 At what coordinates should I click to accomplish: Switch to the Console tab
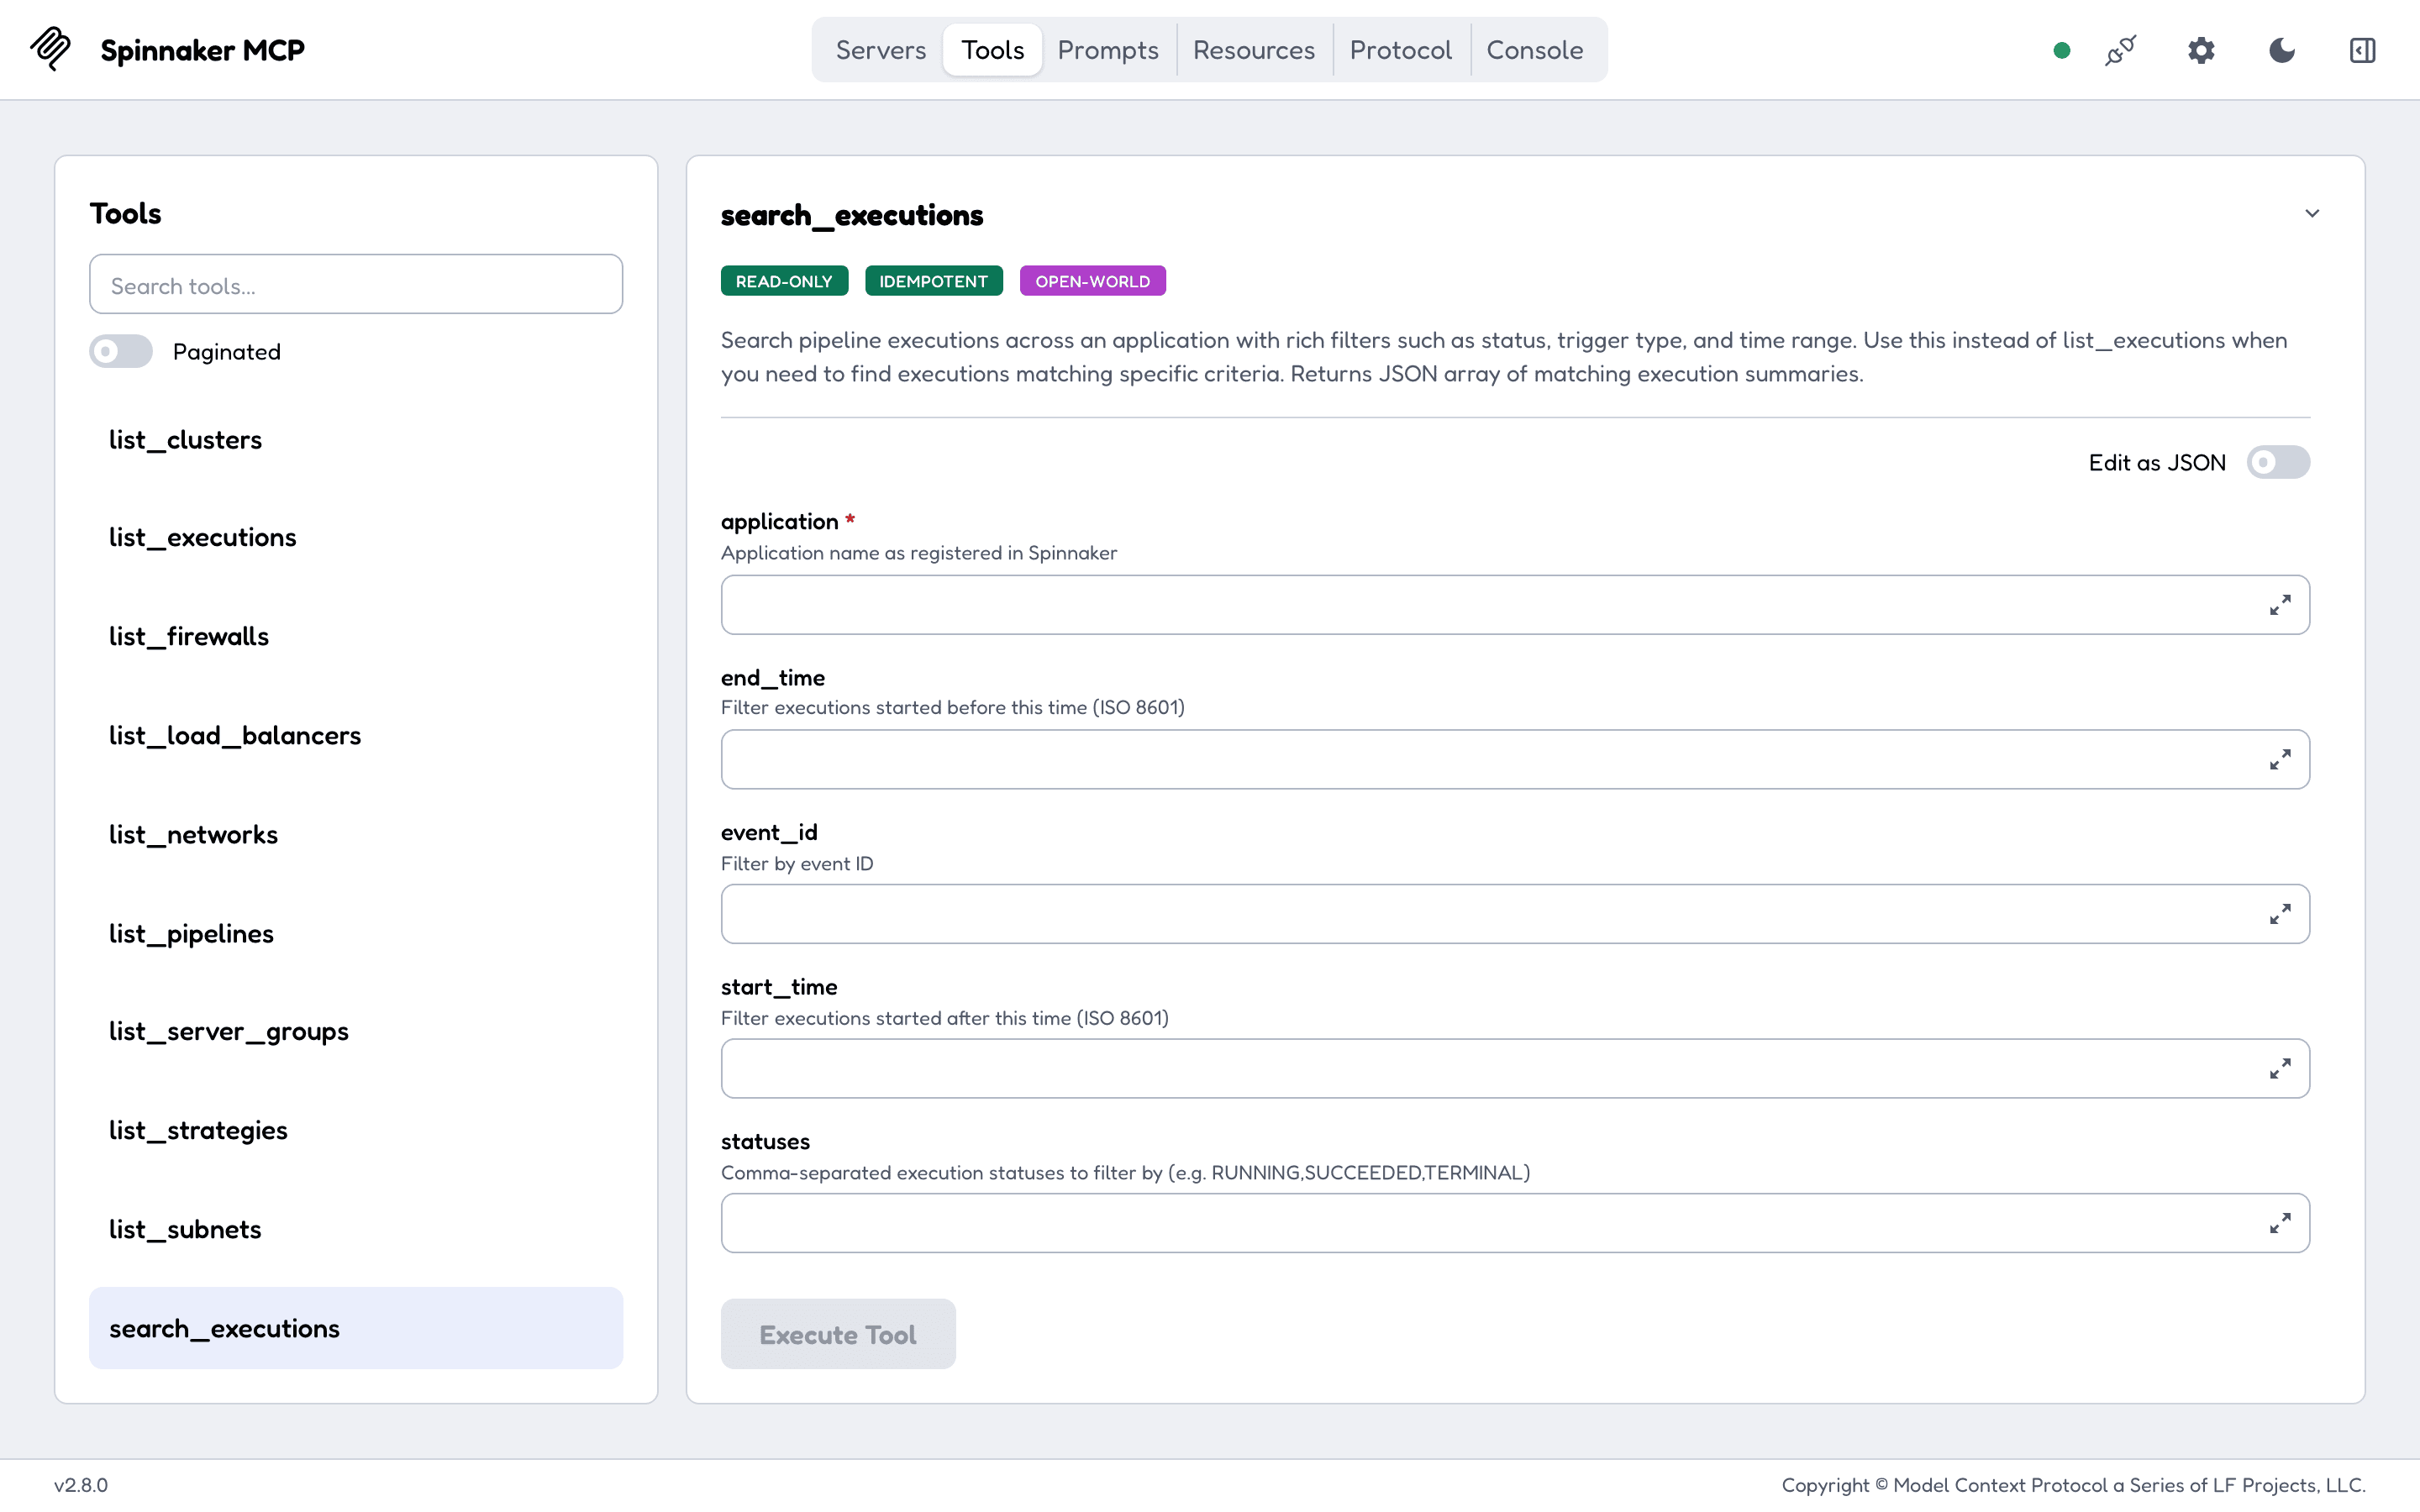coord(1535,50)
